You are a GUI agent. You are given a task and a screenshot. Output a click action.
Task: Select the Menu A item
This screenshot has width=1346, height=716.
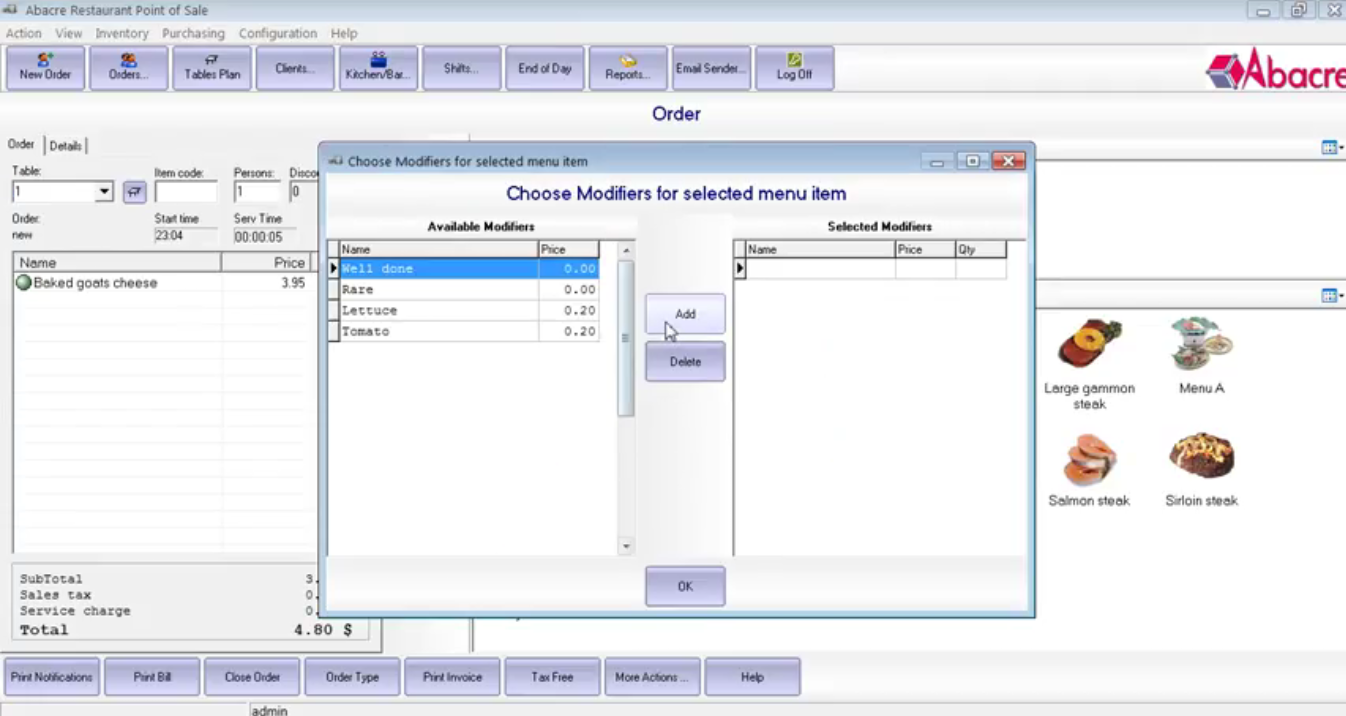[x=1201, y=357]
